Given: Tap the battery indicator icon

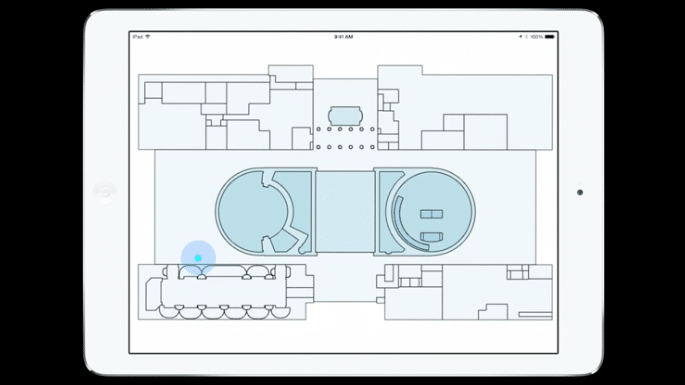Looking at the screenshot, I should pyautogui.click(x=550, y=37).
